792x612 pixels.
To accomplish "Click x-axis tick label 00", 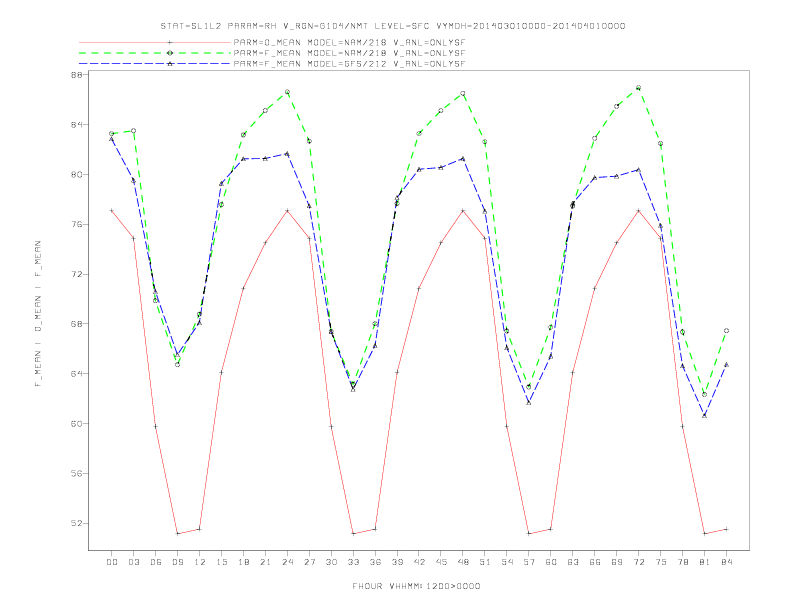I will point(112,562).
